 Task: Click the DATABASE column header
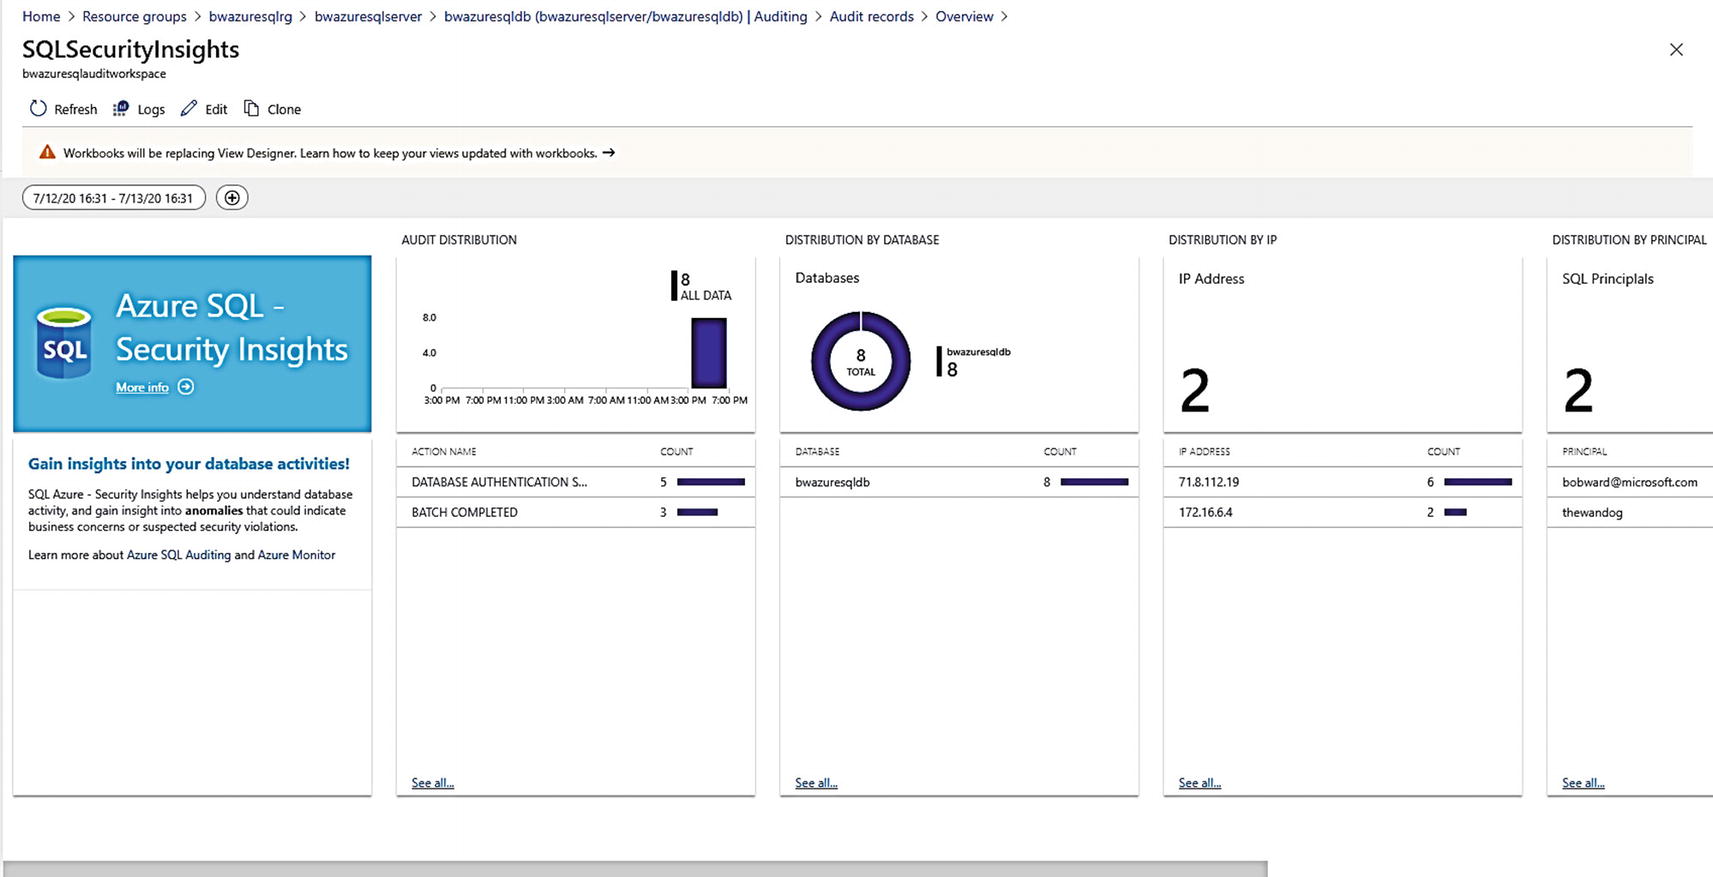point(817,452)
